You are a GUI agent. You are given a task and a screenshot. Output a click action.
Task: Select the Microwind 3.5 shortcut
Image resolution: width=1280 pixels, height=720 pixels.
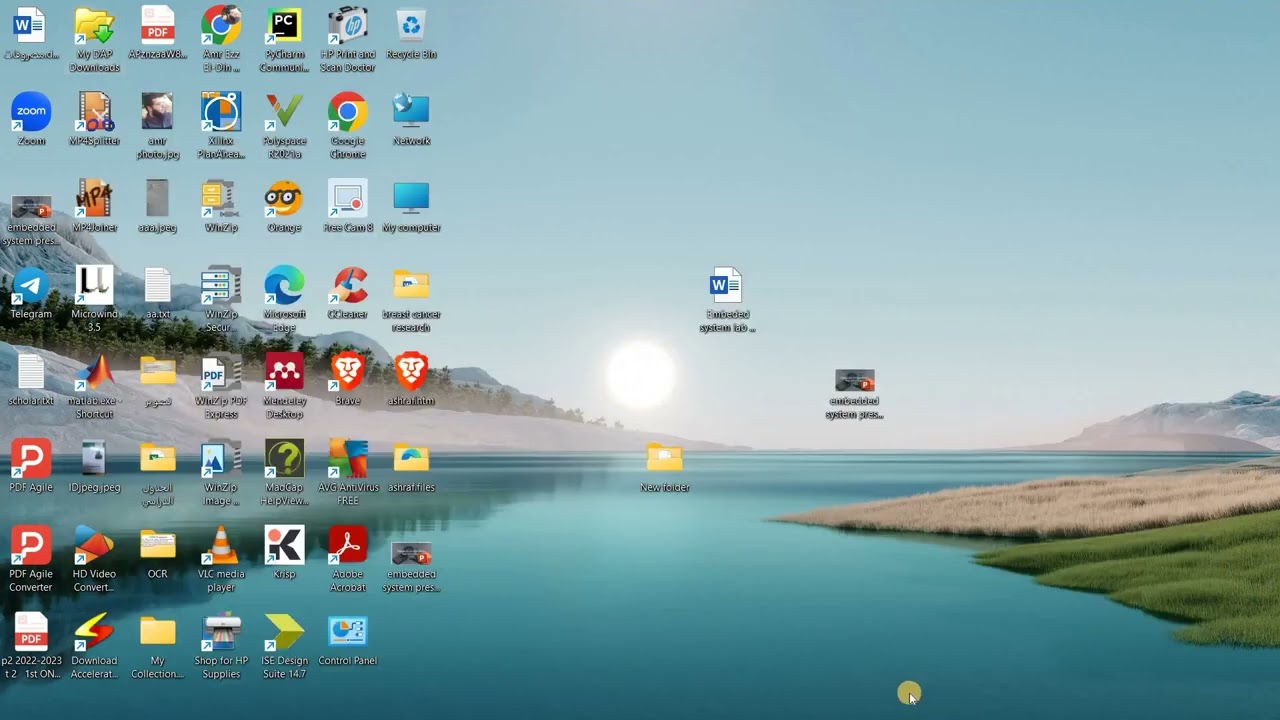coord(94,300)
